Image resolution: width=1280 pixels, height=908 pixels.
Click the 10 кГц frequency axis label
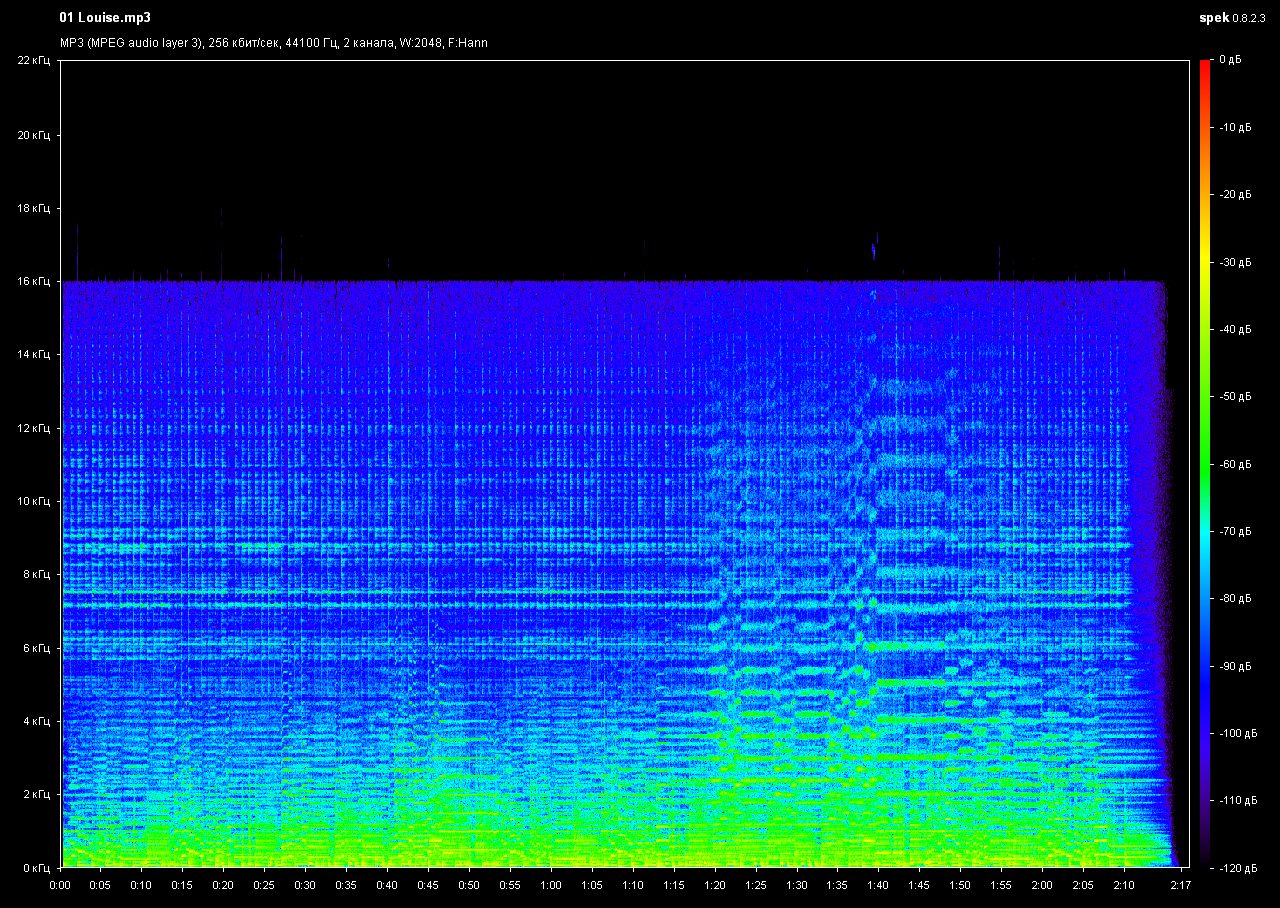click(x=33, y=501)
